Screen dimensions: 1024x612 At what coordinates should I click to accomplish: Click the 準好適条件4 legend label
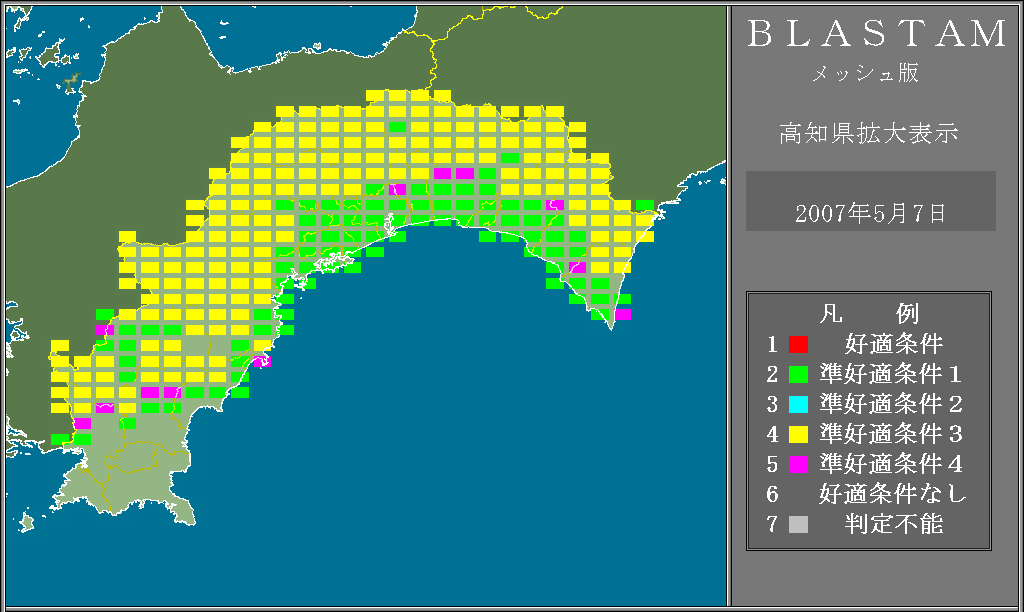891,464
